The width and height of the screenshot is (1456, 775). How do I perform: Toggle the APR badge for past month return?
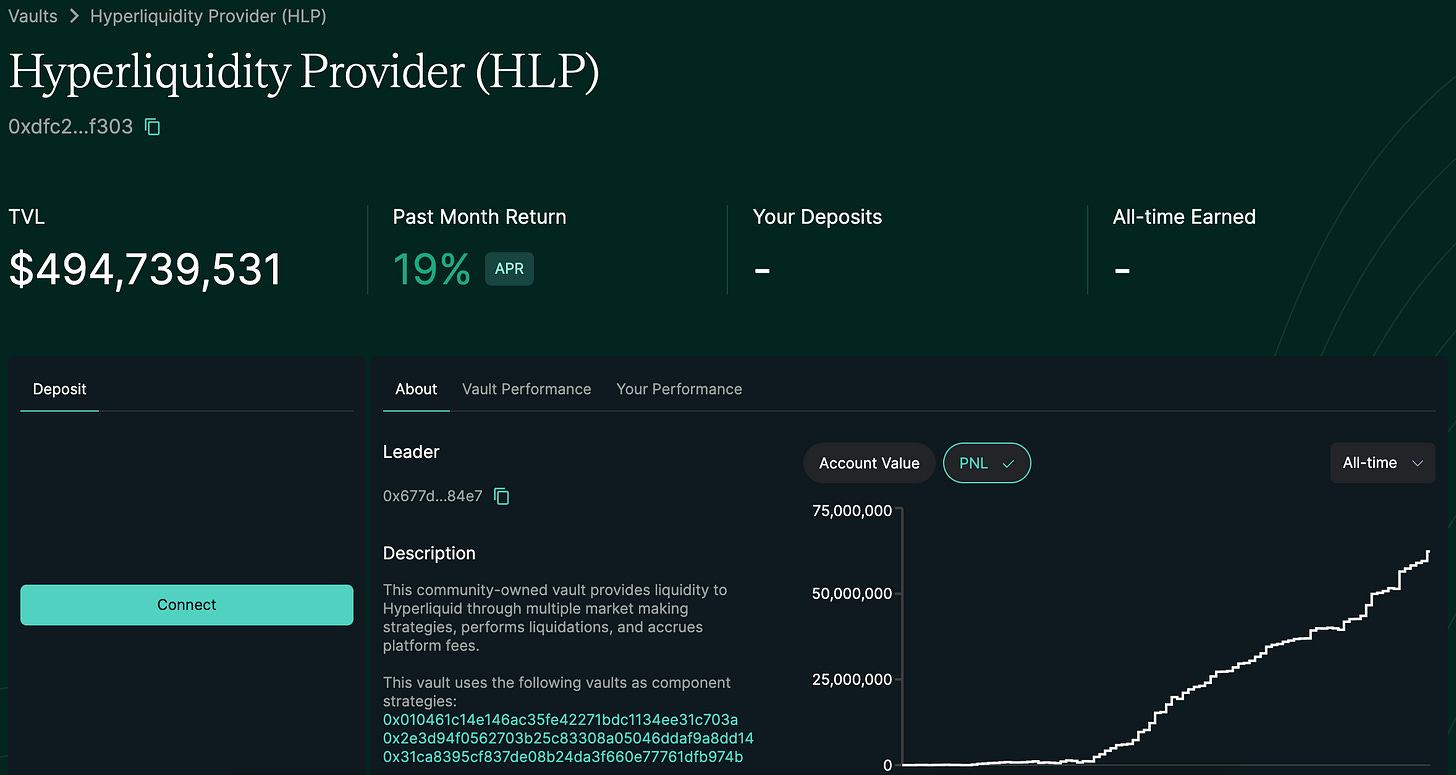(x=509, y=269)
